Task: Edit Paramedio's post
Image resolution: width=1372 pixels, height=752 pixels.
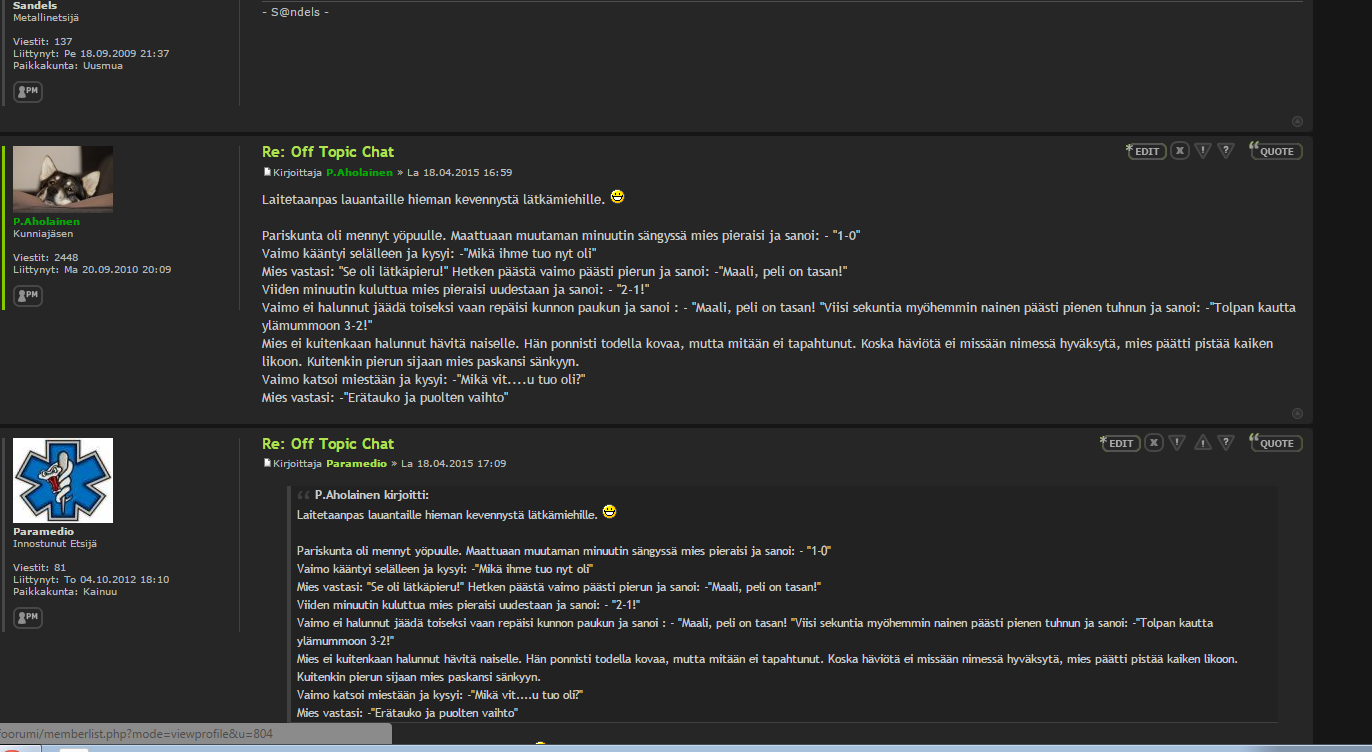Action: click(x=1120, y=443)
